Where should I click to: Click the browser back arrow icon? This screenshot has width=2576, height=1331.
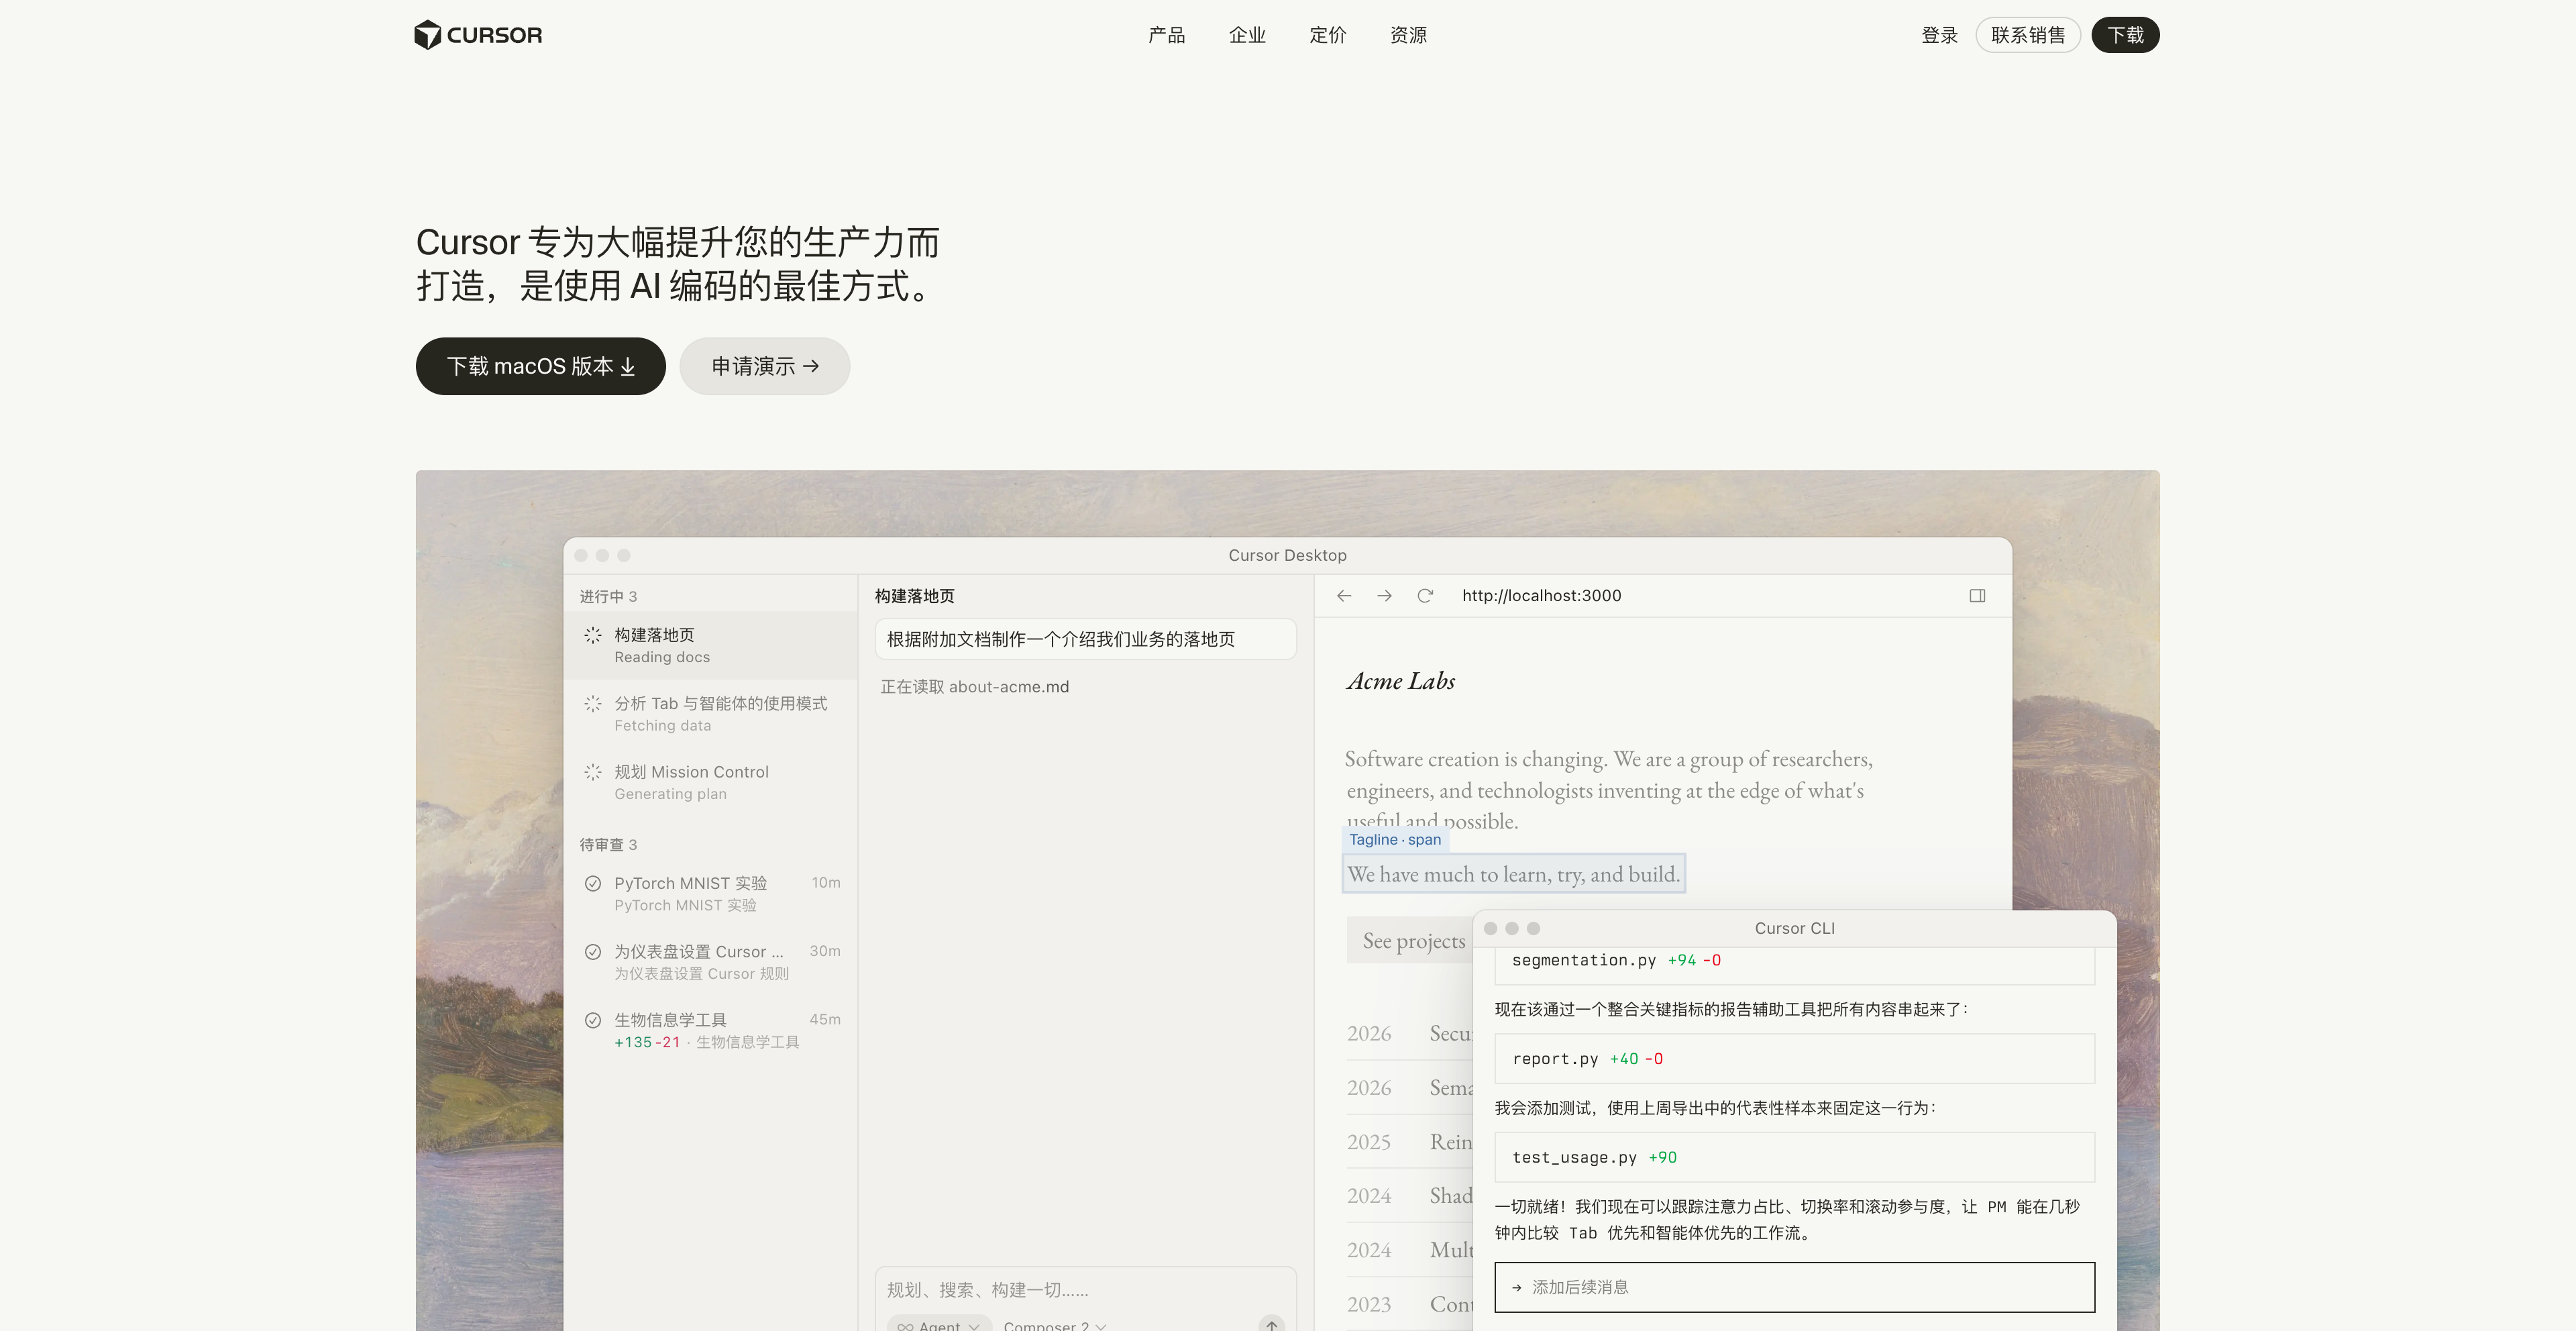point(1343,595)
